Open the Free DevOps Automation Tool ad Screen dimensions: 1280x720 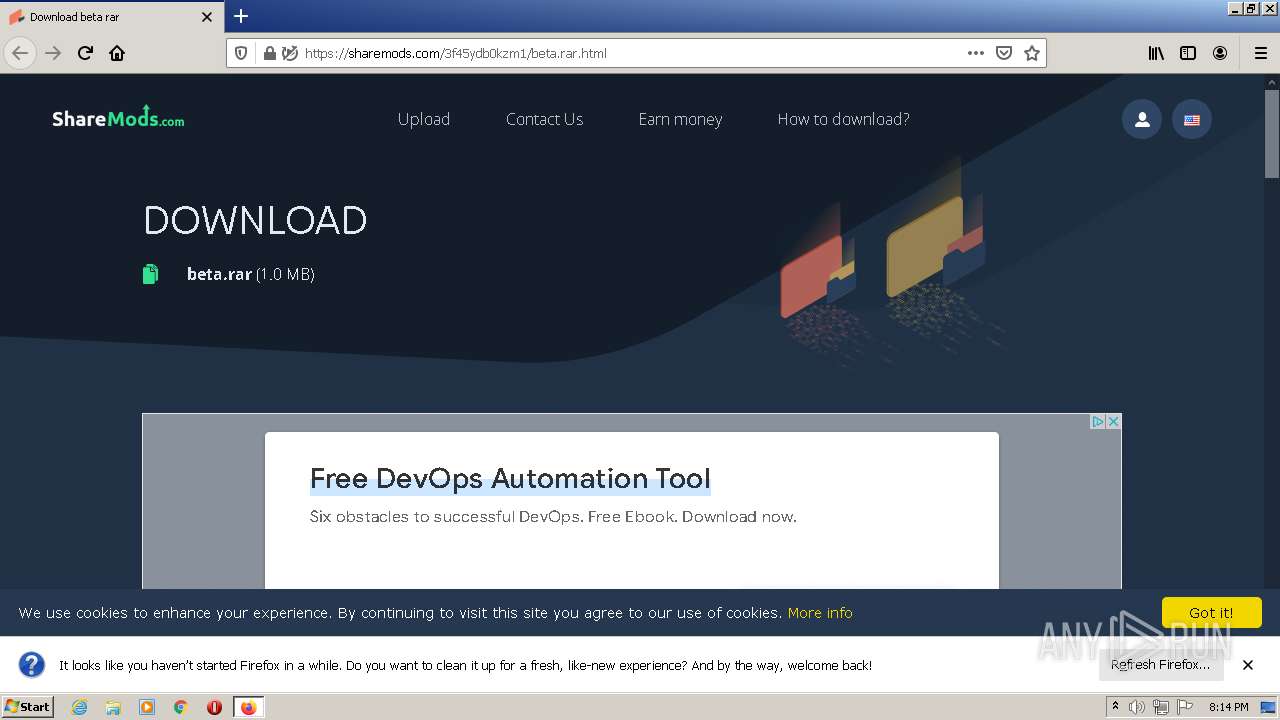(510, 478)
